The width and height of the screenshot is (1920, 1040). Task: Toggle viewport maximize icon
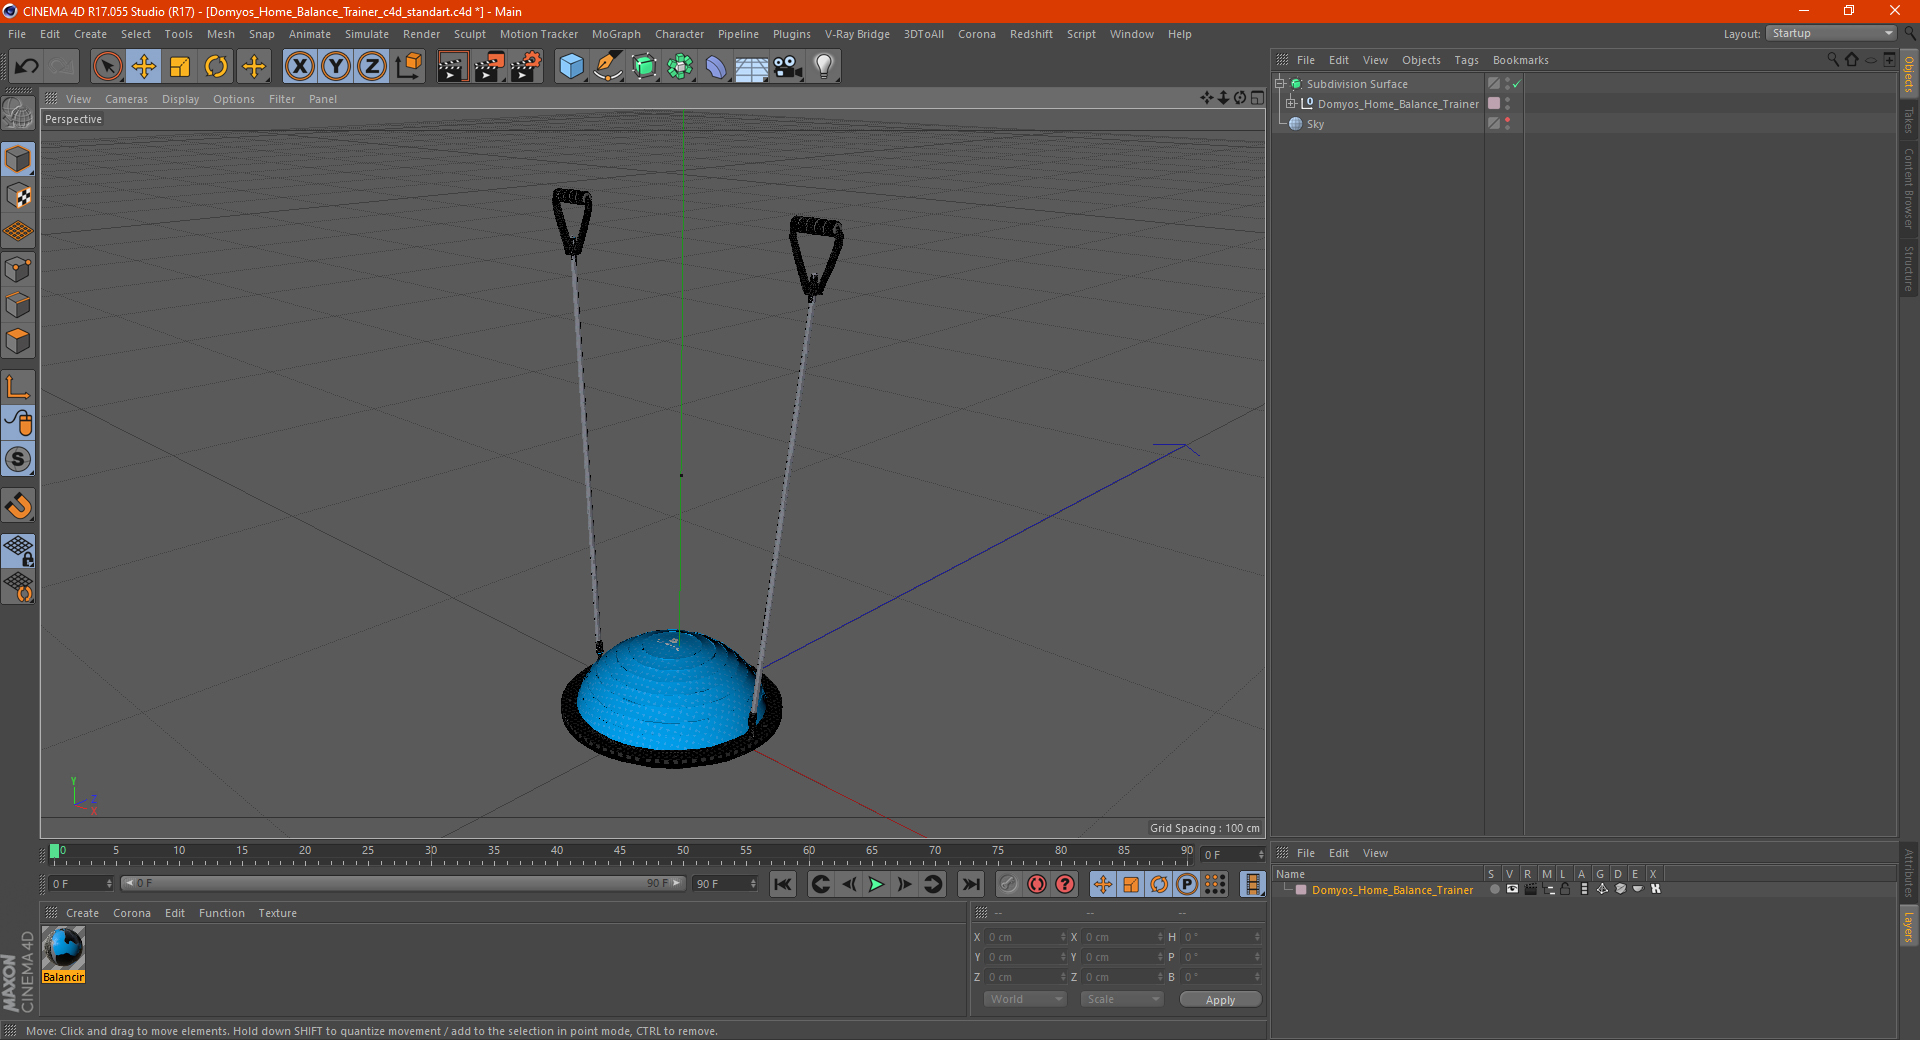pos(1257,98)
